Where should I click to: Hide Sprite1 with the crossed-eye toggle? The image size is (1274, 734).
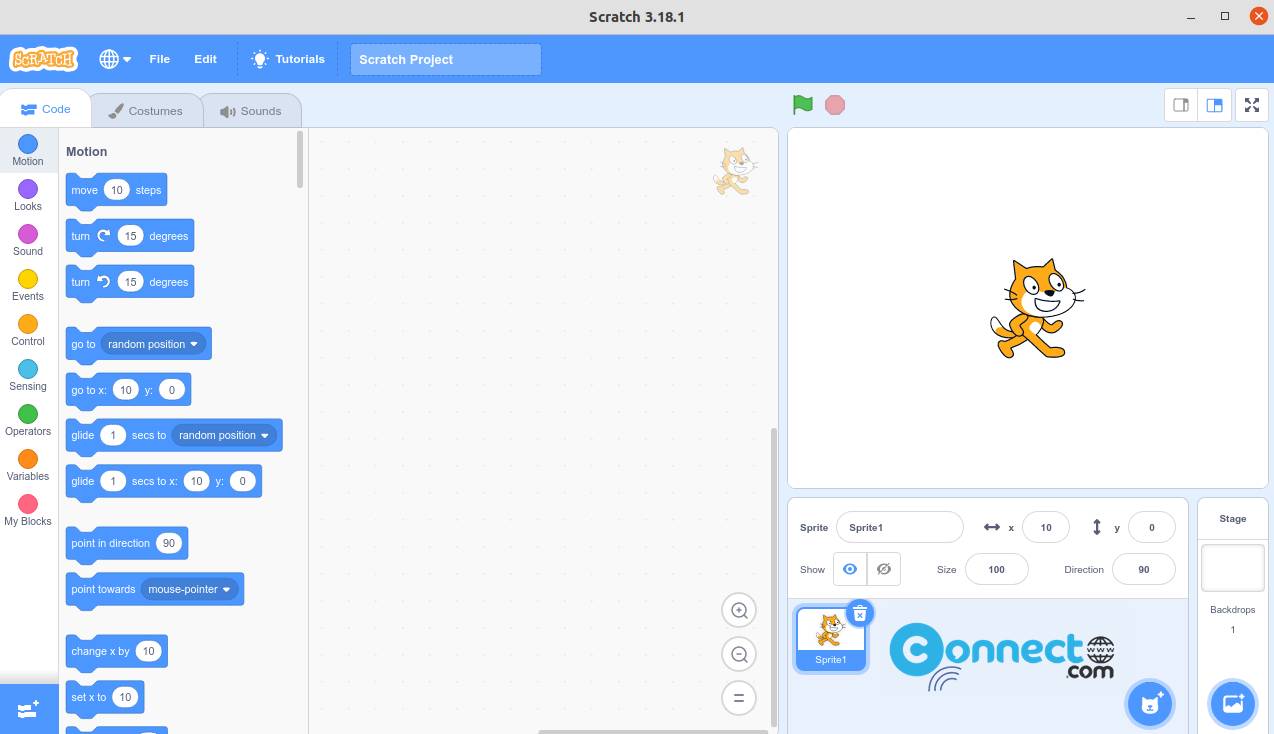click(883, 568)
